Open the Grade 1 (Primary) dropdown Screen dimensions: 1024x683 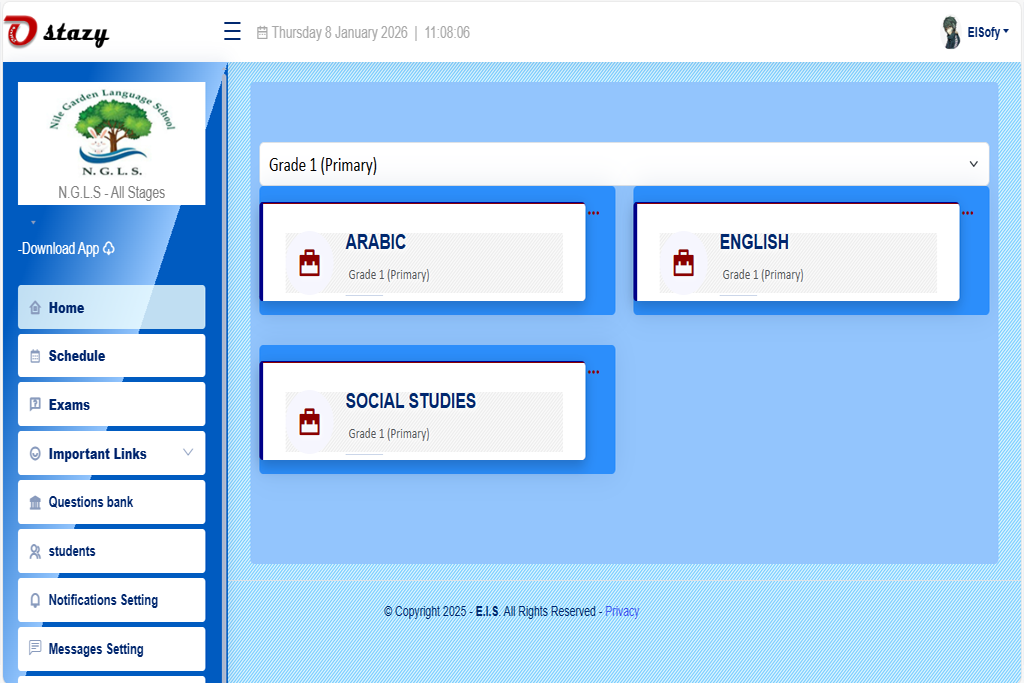coord(623,164)
